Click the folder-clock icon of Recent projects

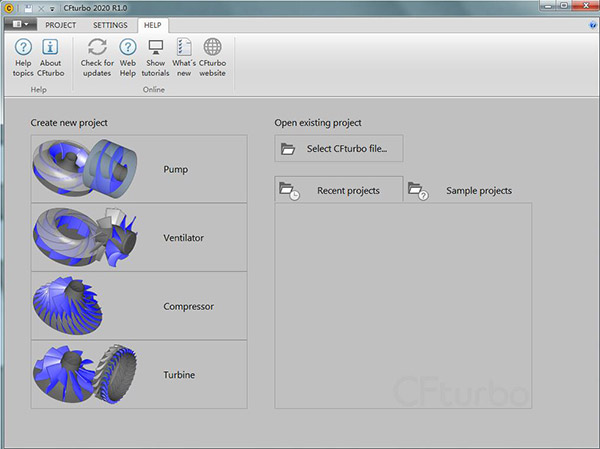pyautogui.click(x=289, y=191)
